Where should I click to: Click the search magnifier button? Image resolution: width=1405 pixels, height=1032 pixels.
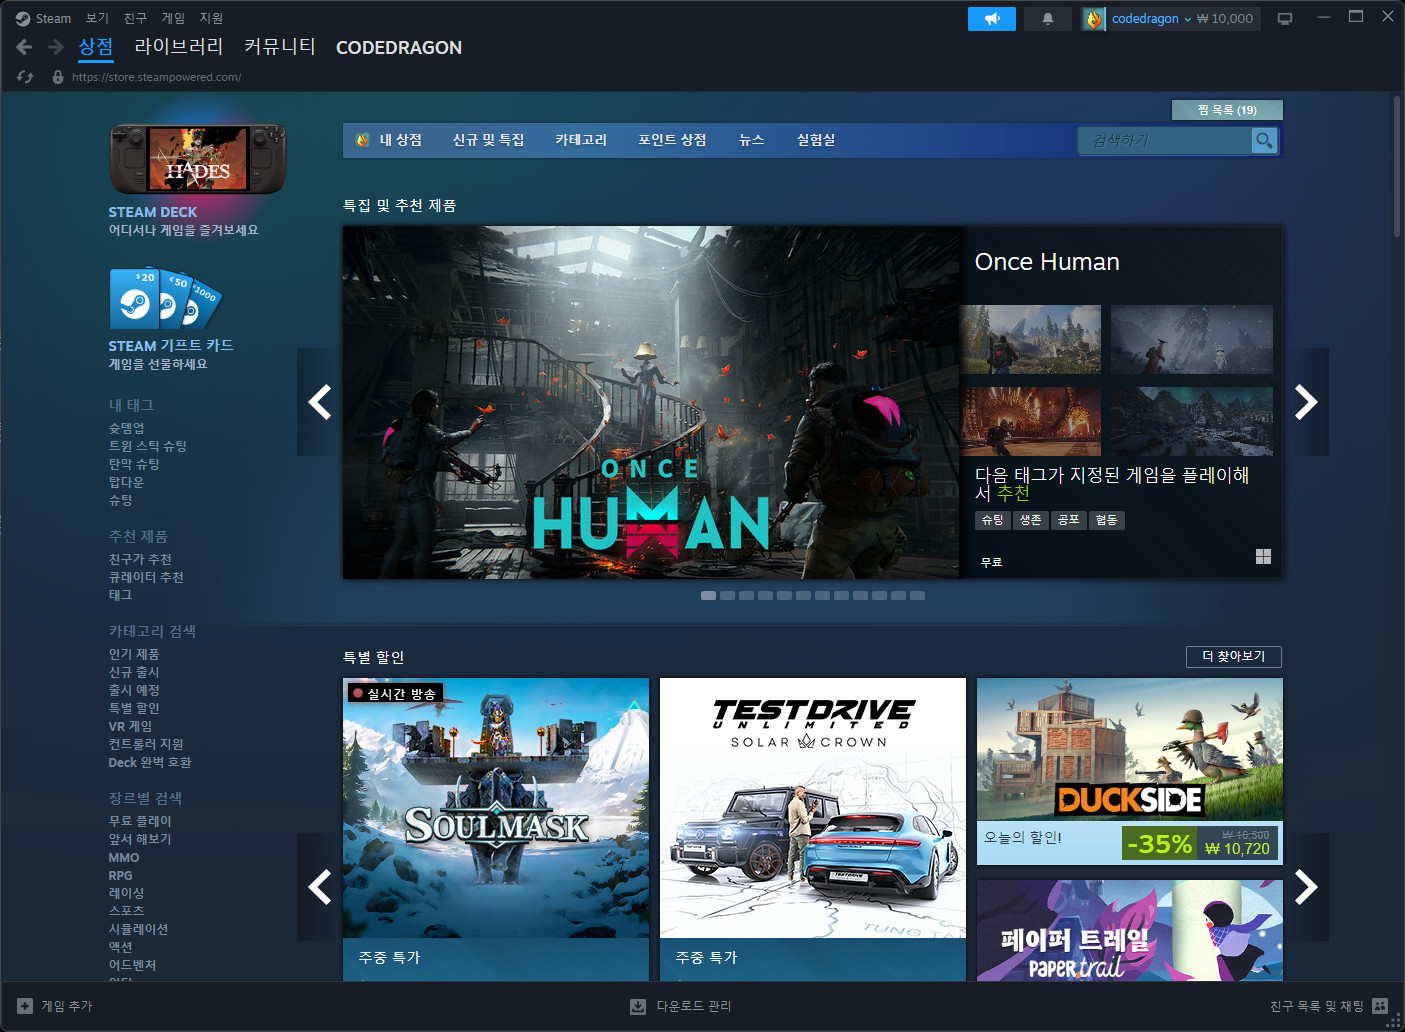pos(1264,141)
